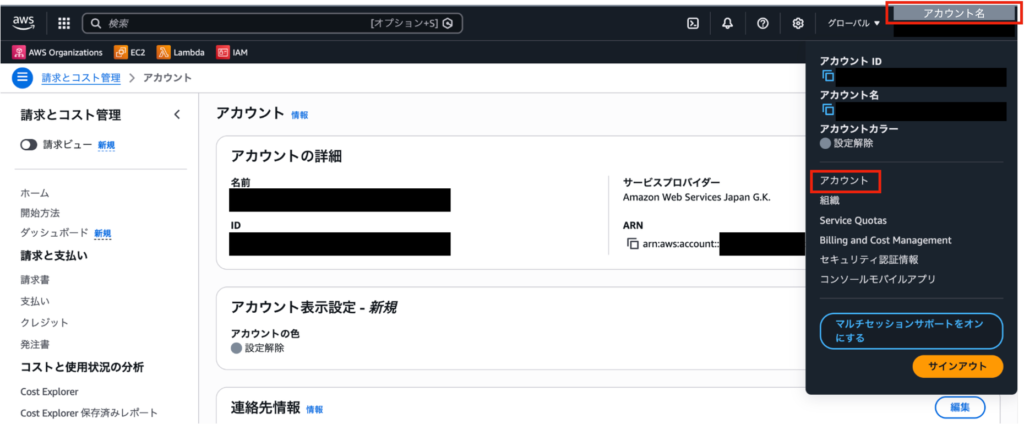Open the アカウント名 account menu
1024x424 pixels.
953,13
